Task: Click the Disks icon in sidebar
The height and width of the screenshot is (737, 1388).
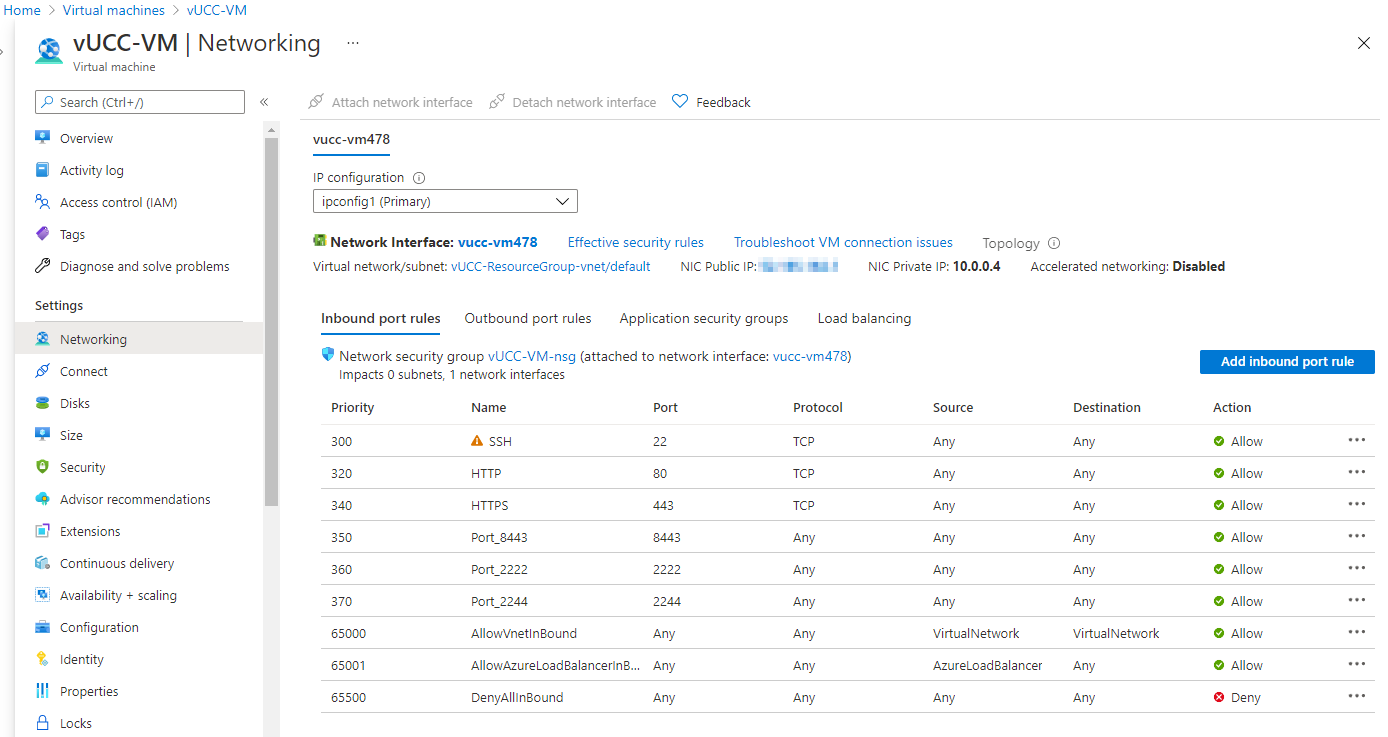Action: tap(42, 403)
